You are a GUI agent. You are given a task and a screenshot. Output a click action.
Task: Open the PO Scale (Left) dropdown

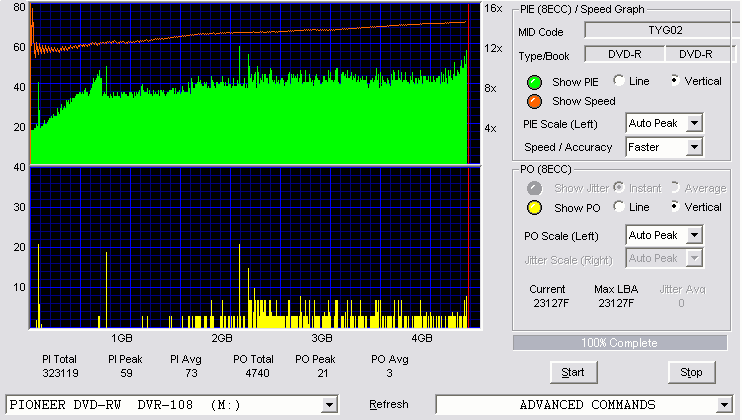694,235
